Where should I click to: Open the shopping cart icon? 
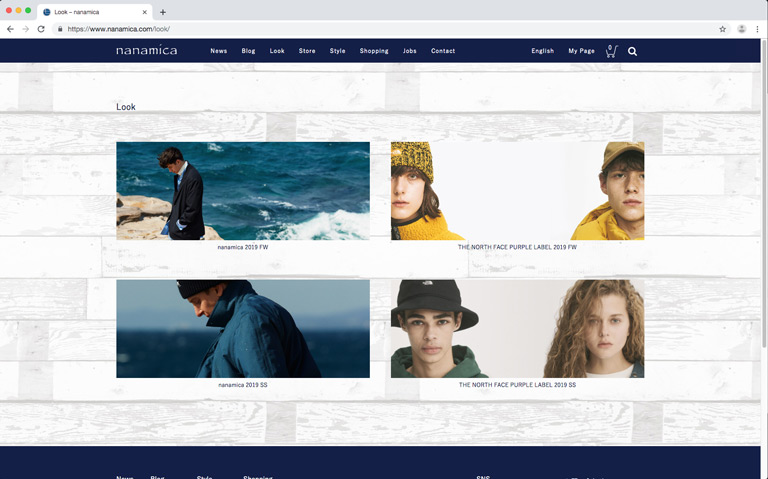click(x=611, y=51)
